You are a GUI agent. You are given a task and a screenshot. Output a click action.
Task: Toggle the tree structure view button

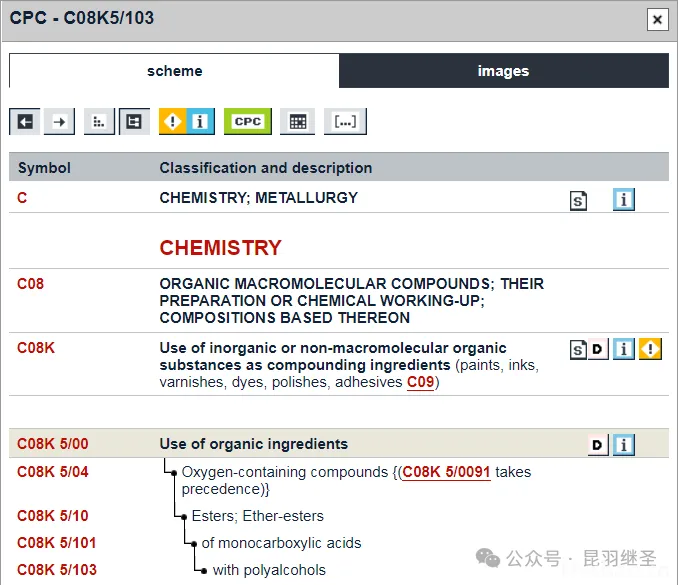coord(134,122)
